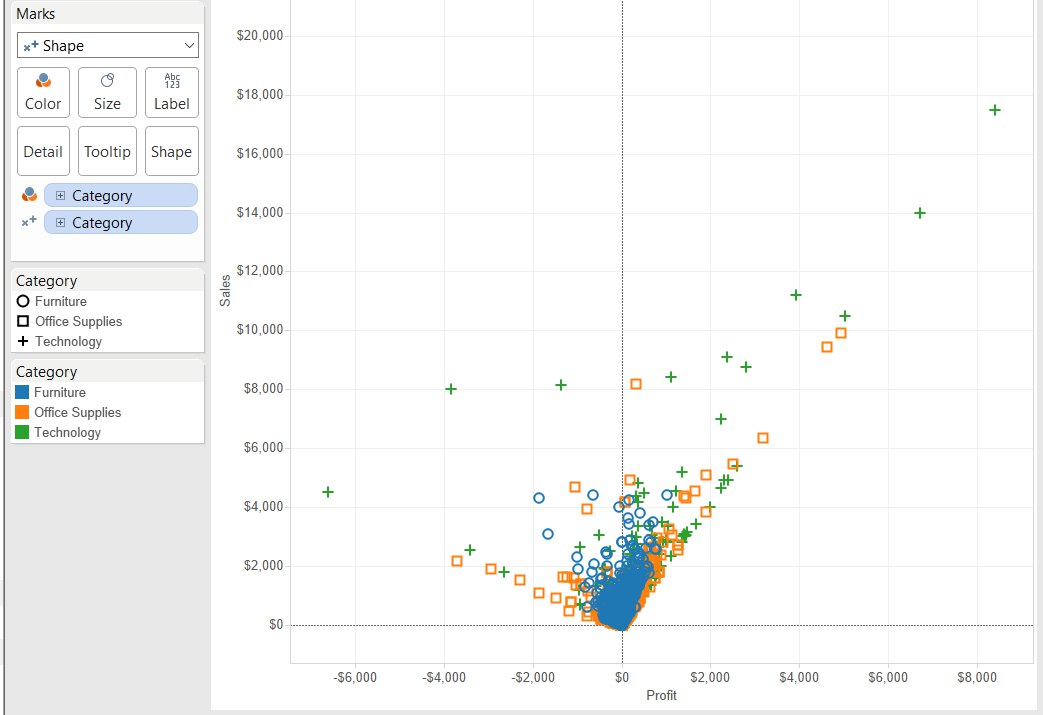Open the Size marks card
The image size is (1043, 715).
(107, 92)
